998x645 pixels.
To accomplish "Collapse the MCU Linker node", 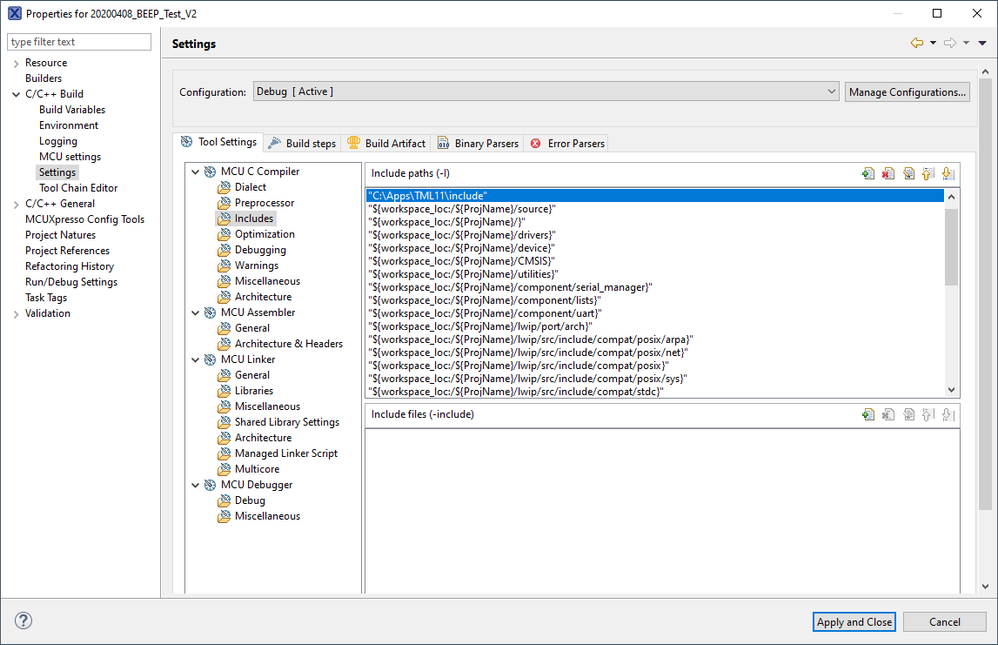I will tap(195, 360).
